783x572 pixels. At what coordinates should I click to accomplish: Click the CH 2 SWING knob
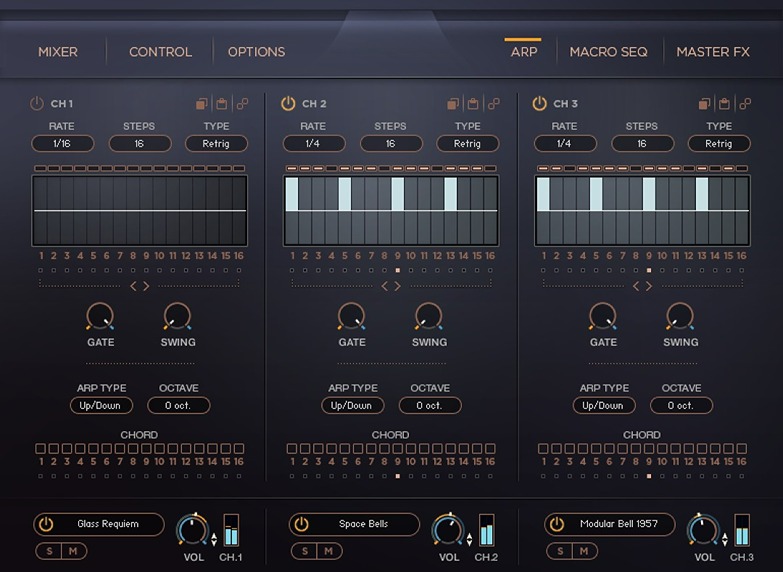[x=428, y=317]
